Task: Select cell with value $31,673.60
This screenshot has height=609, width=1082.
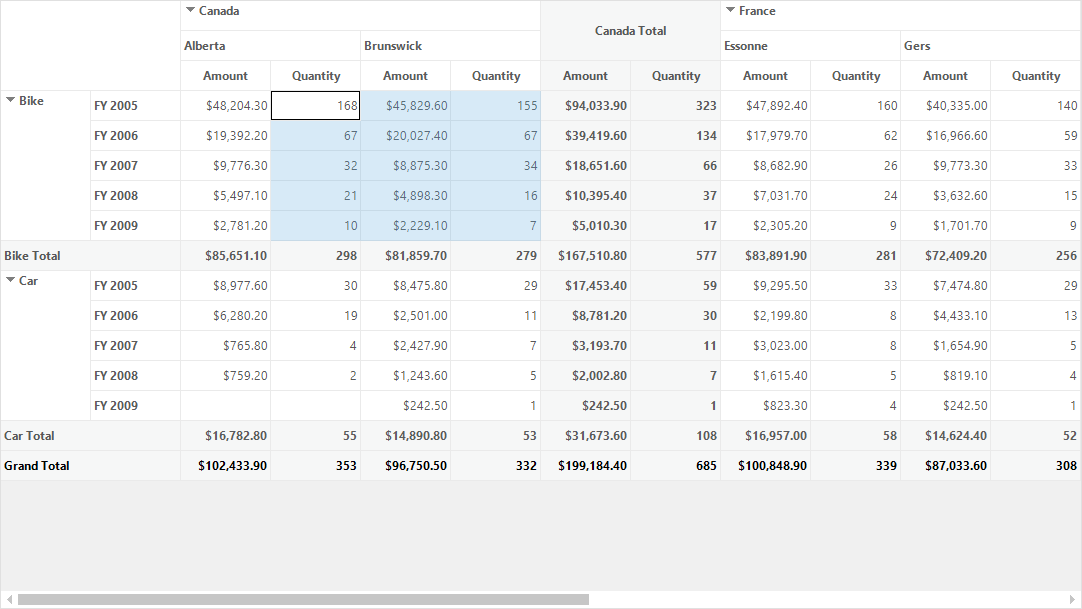Action: 586,435
